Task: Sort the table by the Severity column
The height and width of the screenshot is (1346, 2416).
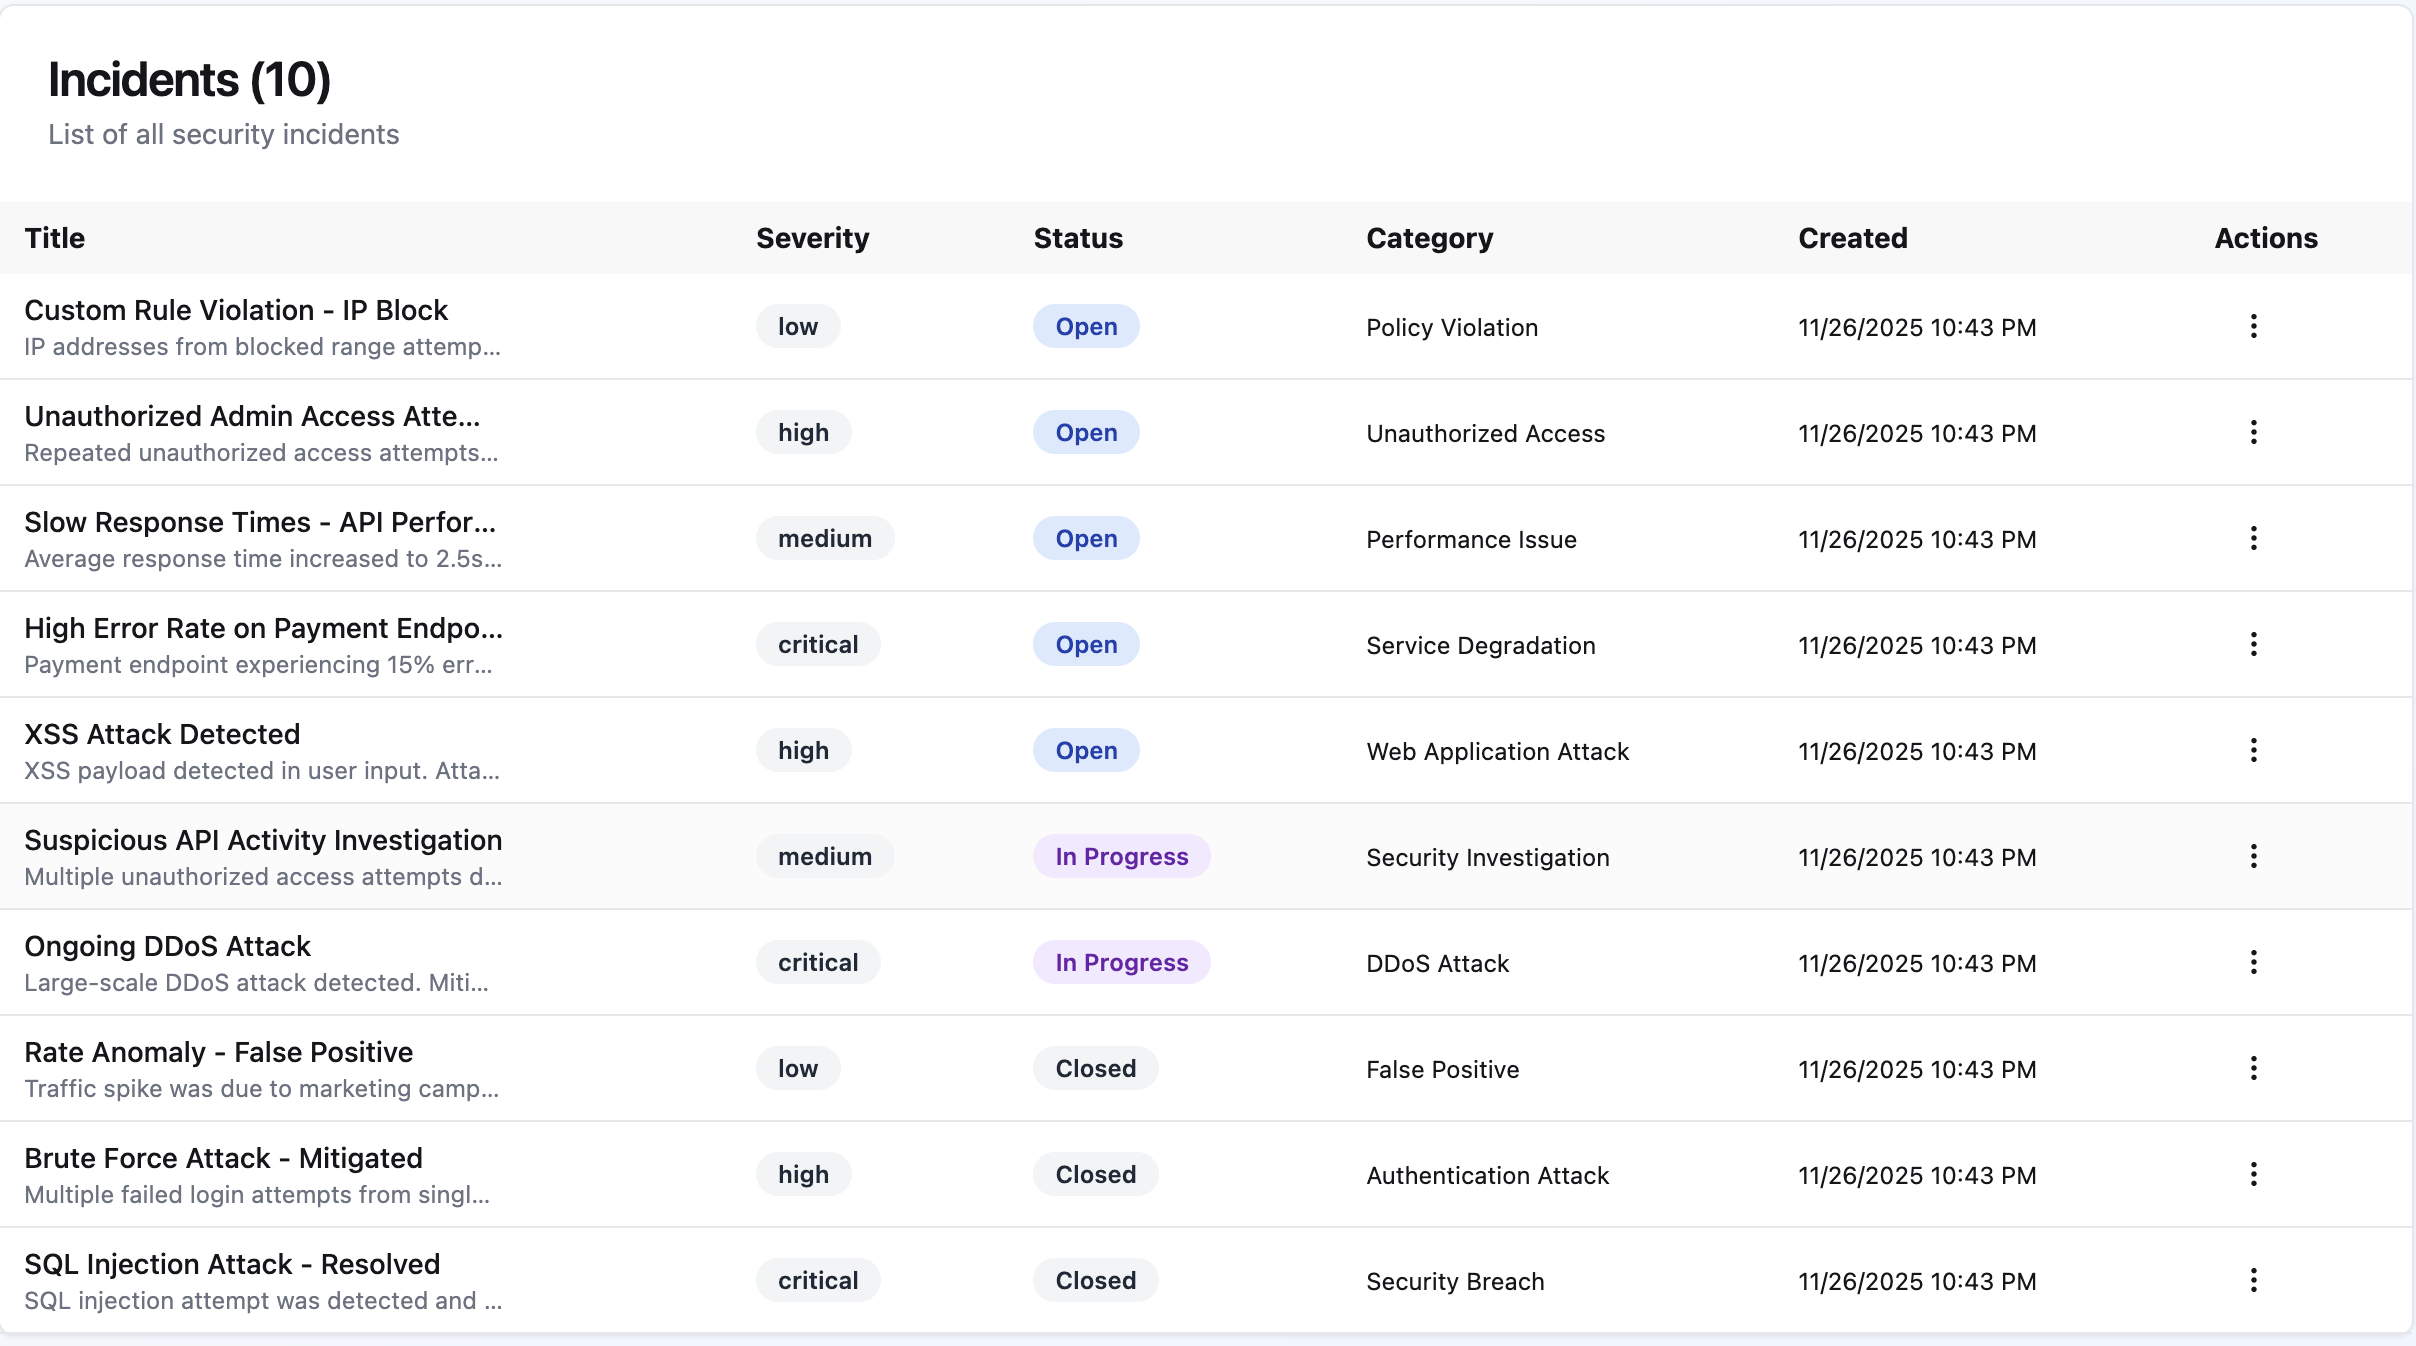Action: pyautogui.click(x=812, y=238)
